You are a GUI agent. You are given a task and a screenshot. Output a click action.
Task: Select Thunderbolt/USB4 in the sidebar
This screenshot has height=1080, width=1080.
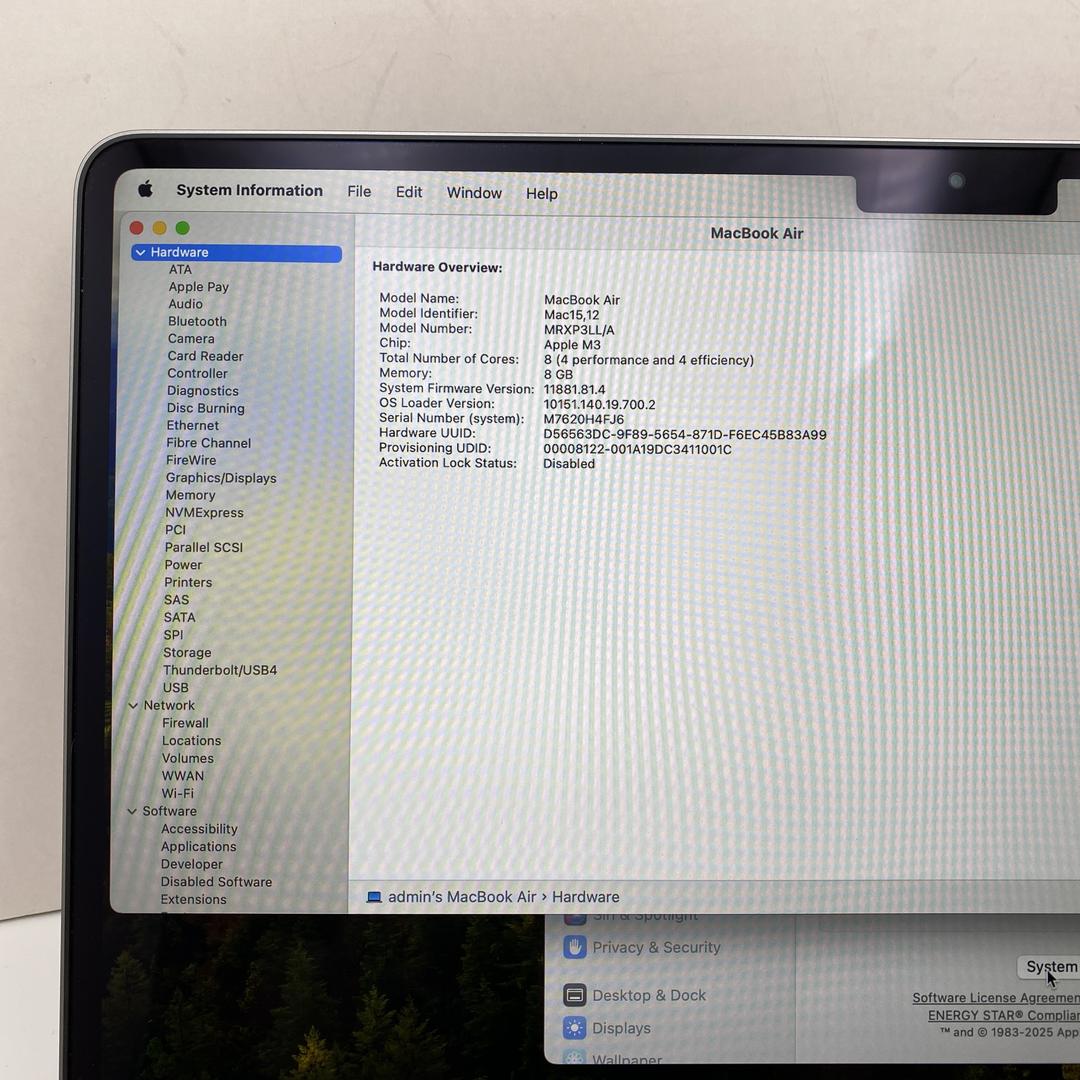[220, 670]
